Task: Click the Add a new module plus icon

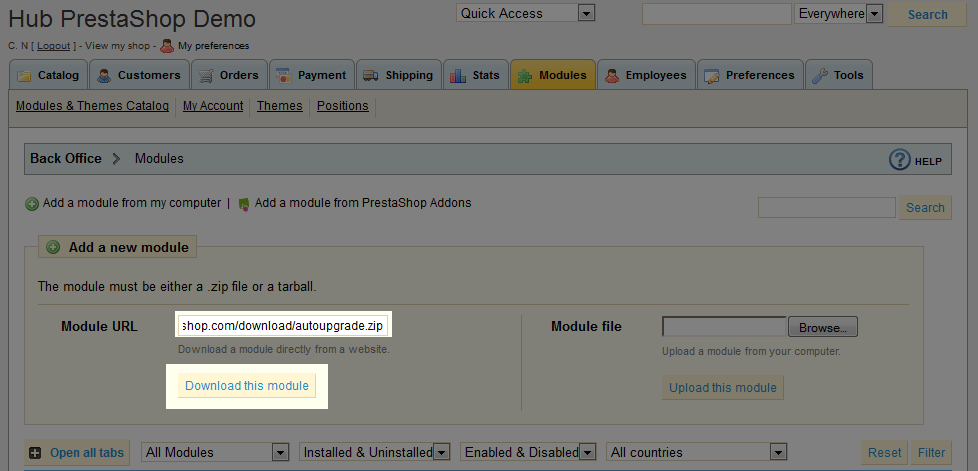Action: [x=53, y=247]
